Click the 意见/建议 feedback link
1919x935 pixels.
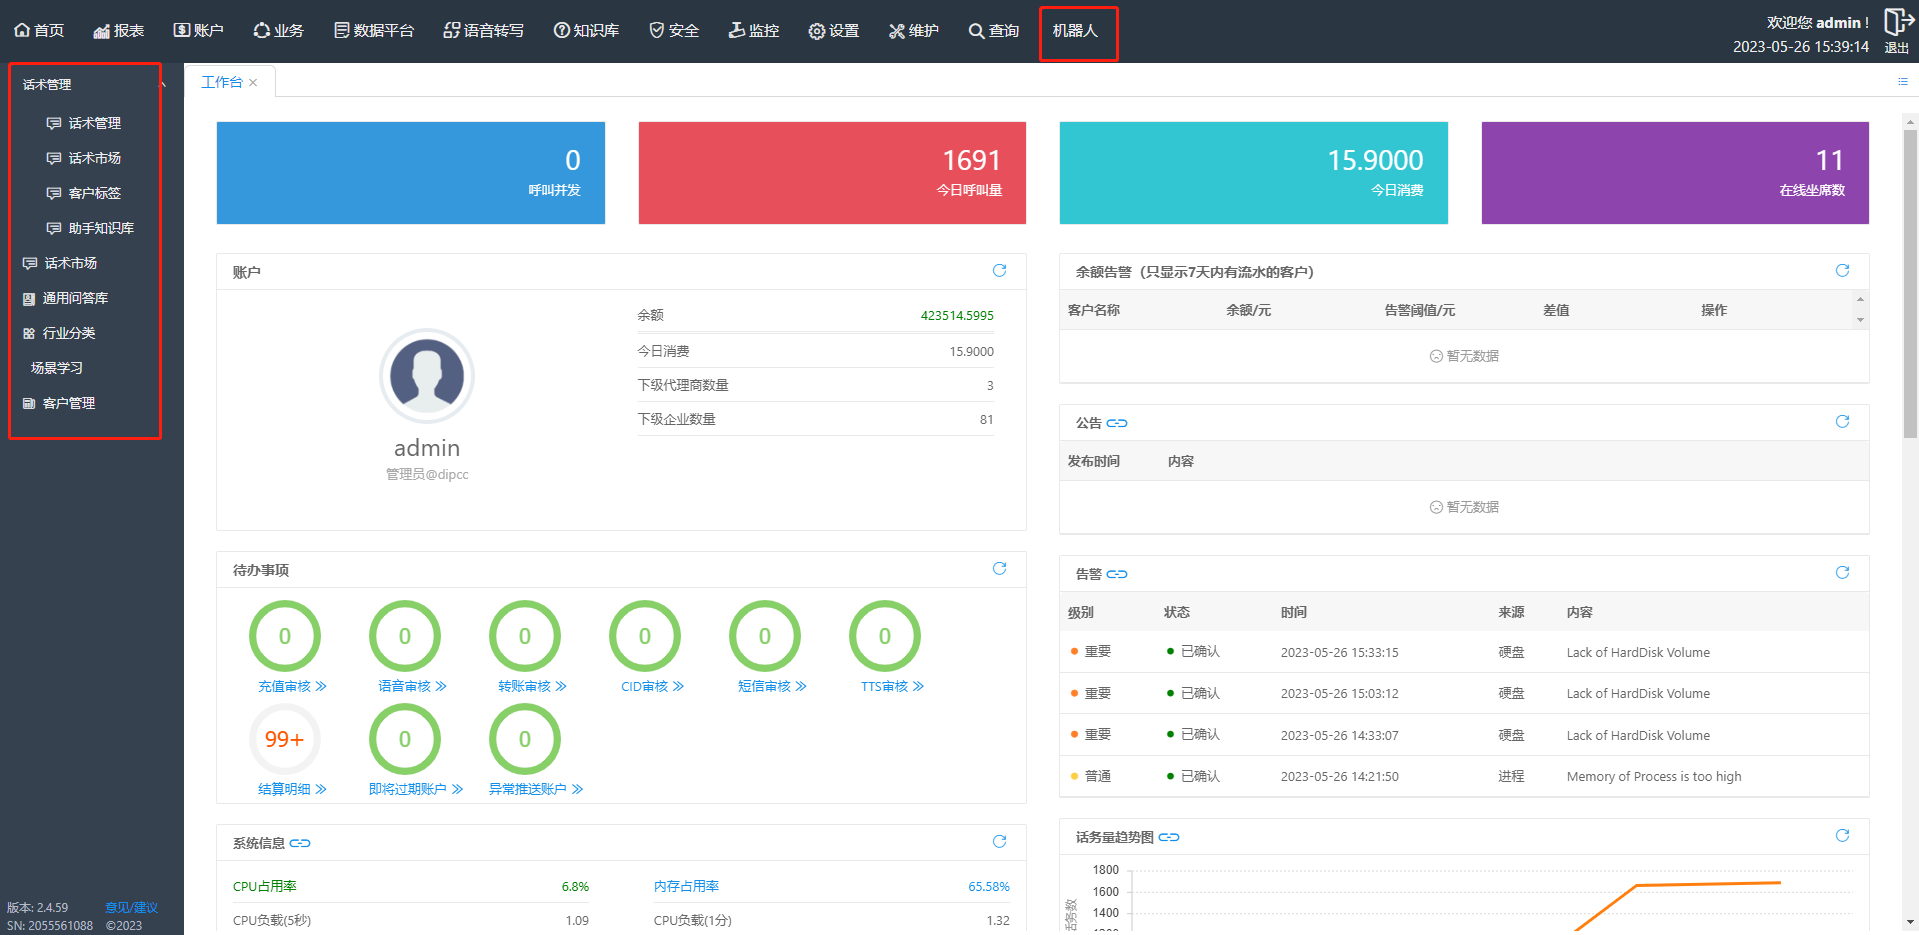click(131, 908)
